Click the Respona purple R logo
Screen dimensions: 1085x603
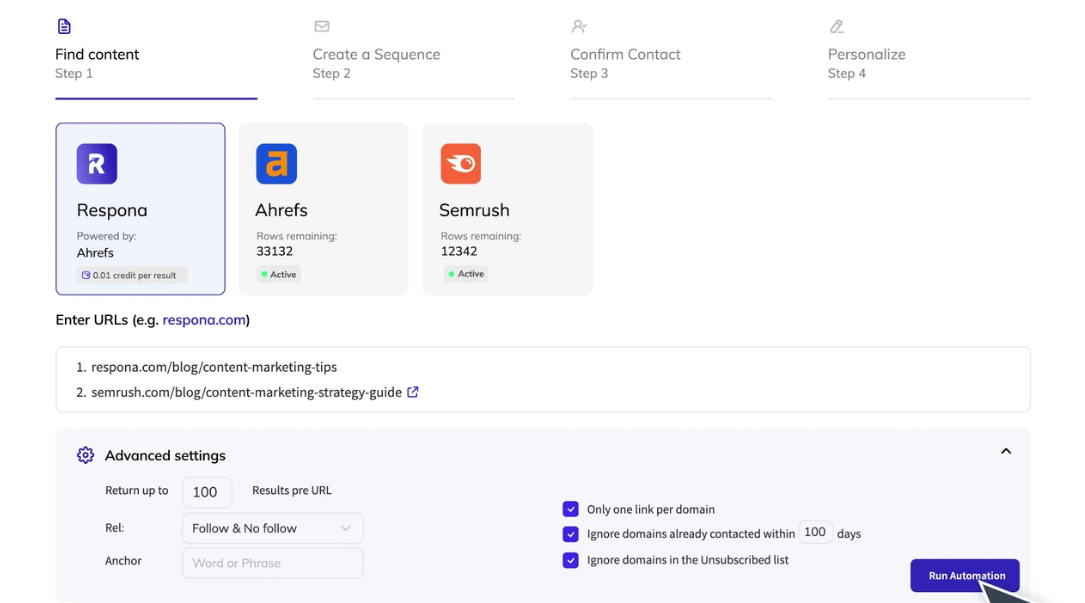click(x=97, y=163)
